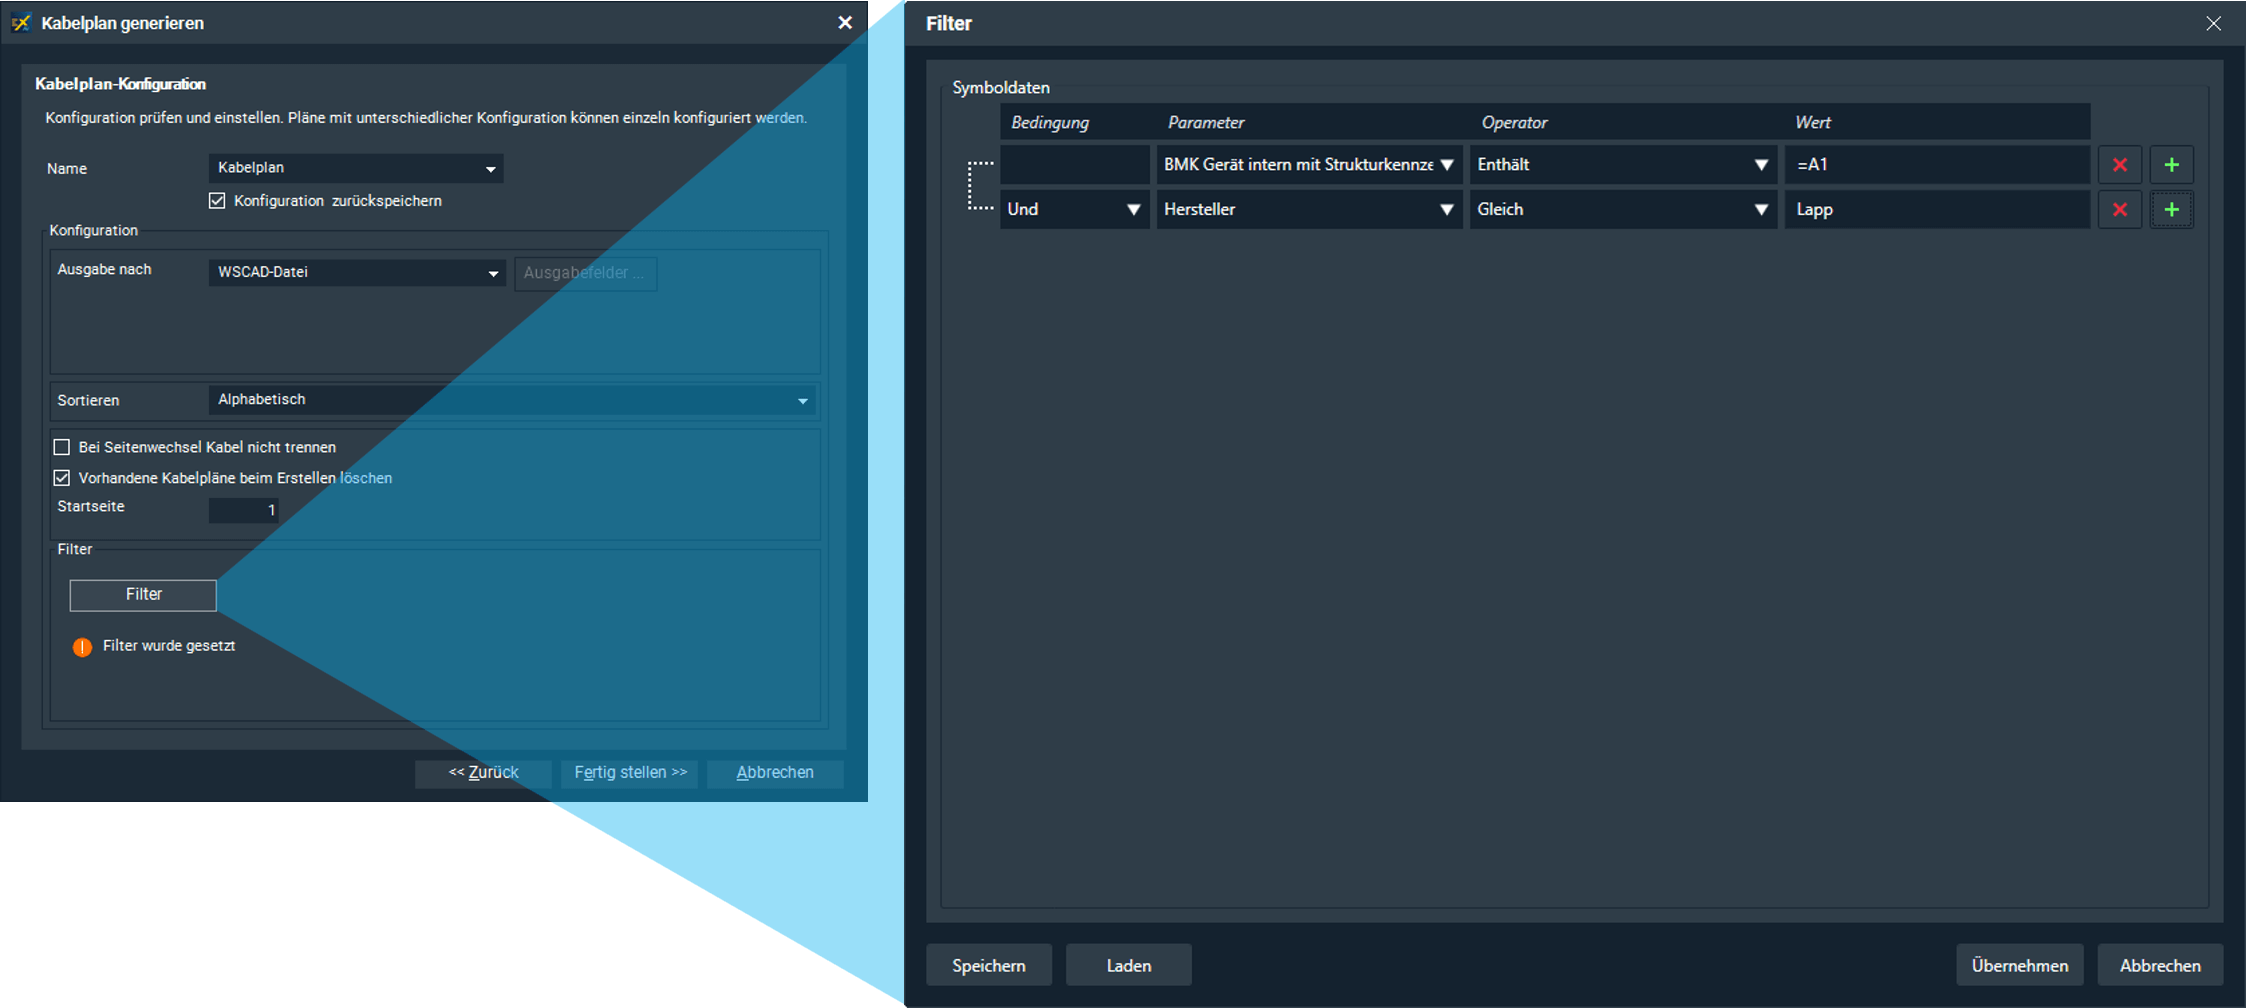
Task: Remove the Hersteller filter row
Action: [2119, 210]
